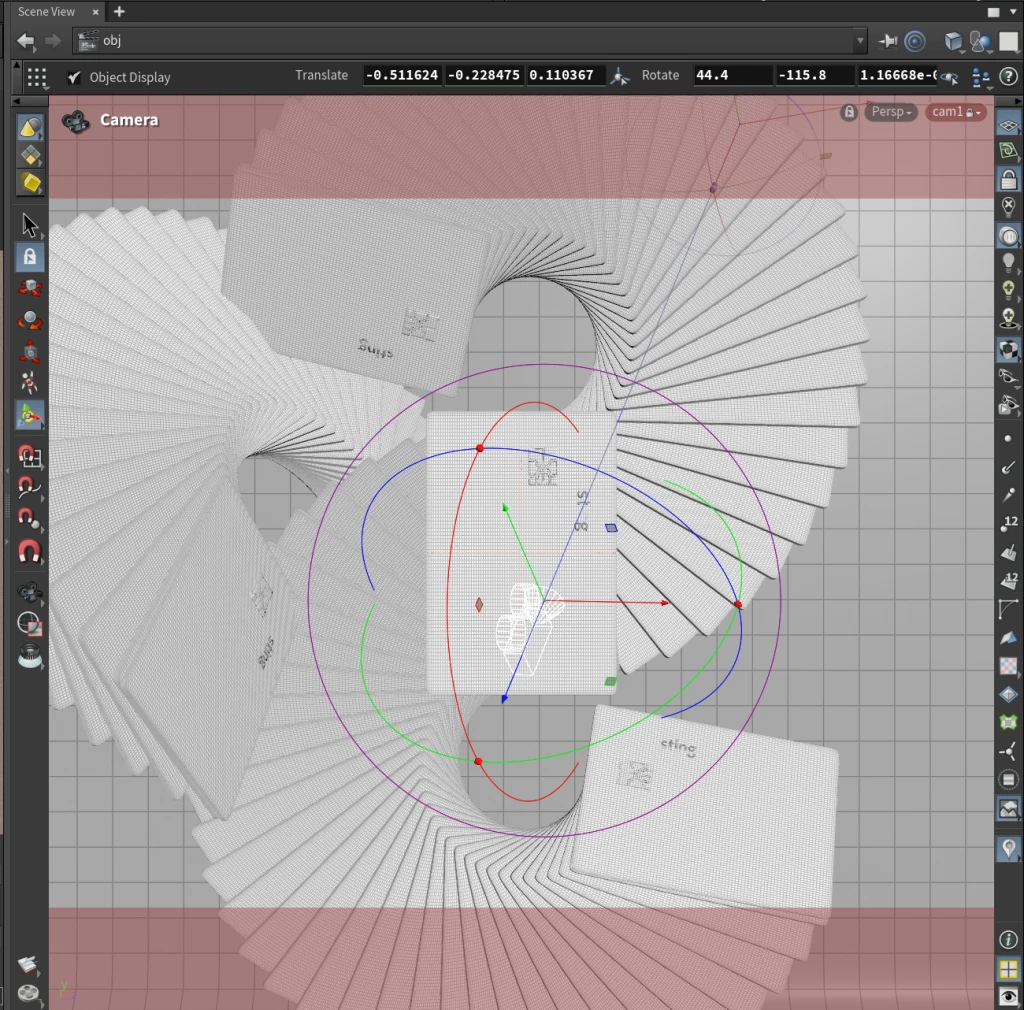Toggle the reference plane grid display

(1008, 124)
